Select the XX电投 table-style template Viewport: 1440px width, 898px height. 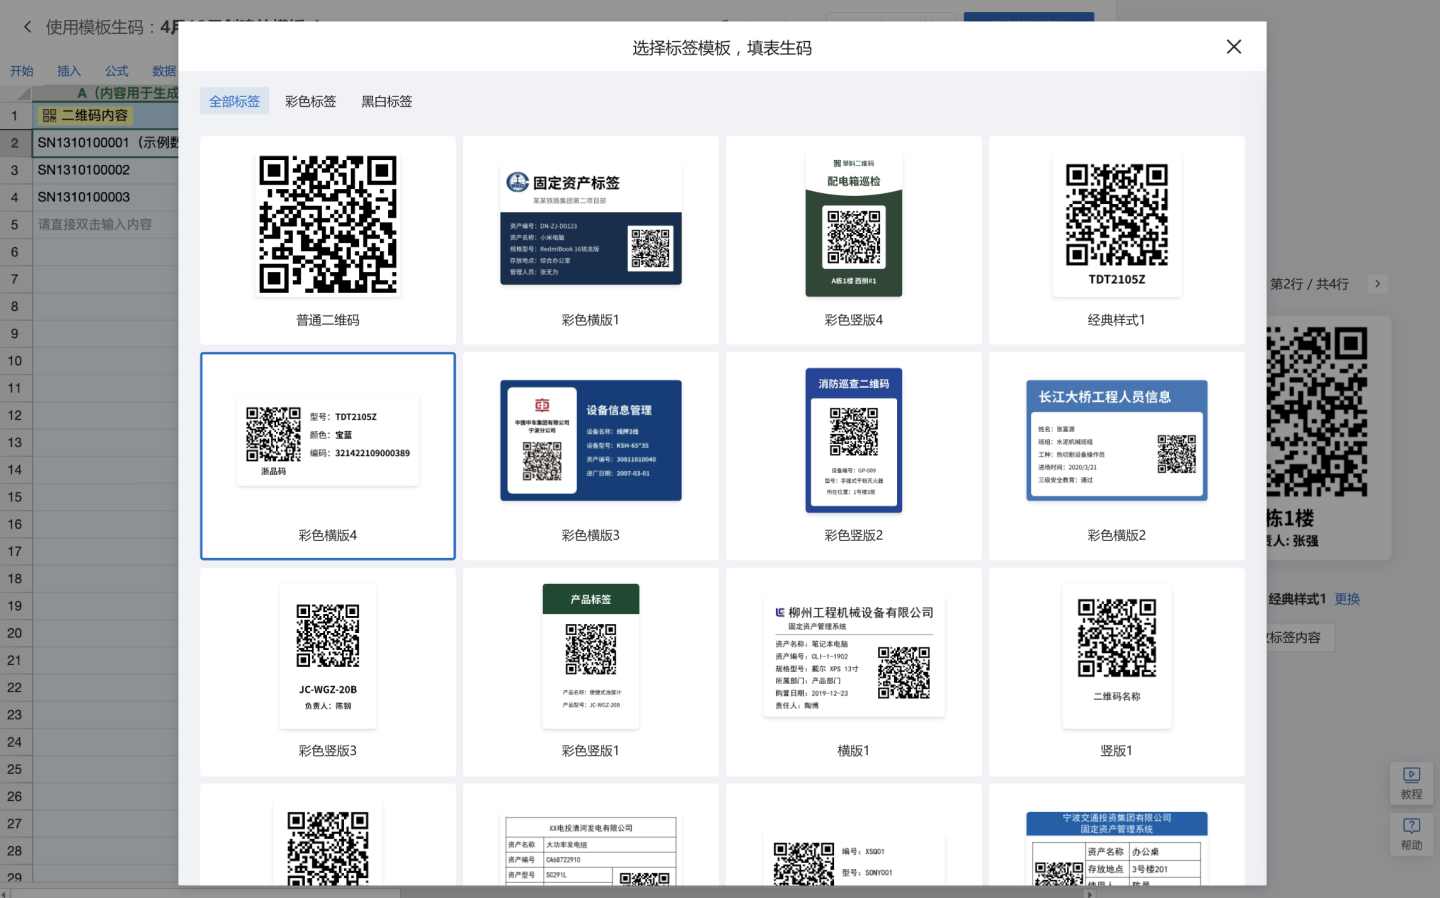point(591,835)
